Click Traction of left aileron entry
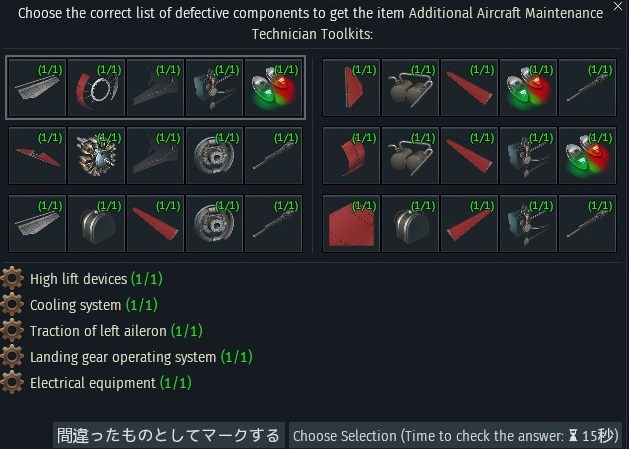This screenshot has width=629, height=449. [x=98, y=331]
